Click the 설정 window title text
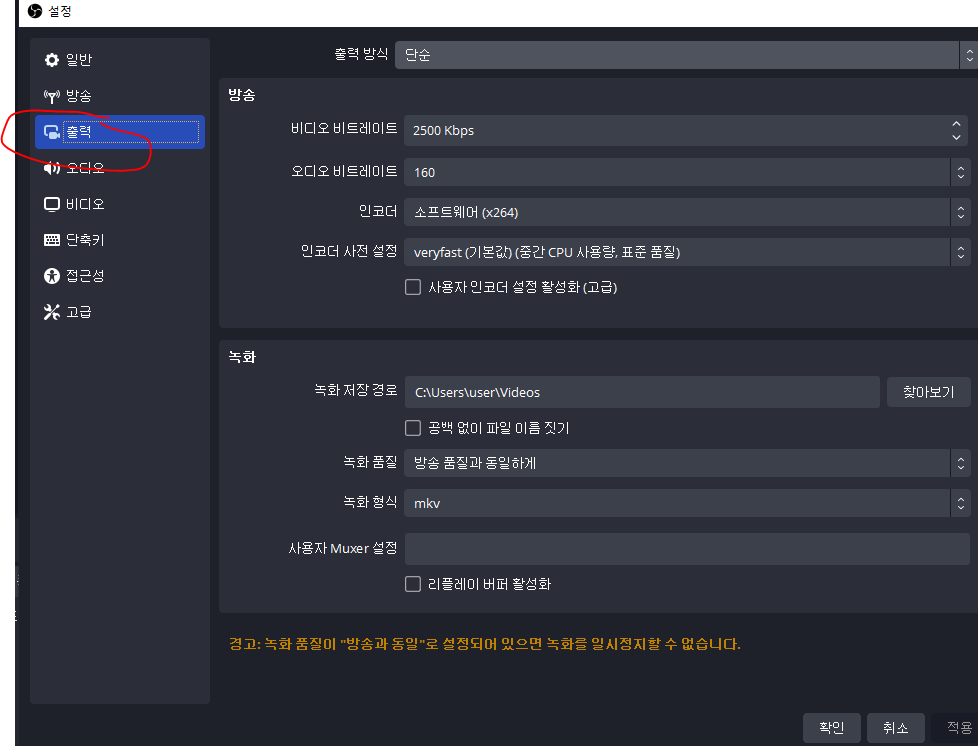 coord(60,11)
